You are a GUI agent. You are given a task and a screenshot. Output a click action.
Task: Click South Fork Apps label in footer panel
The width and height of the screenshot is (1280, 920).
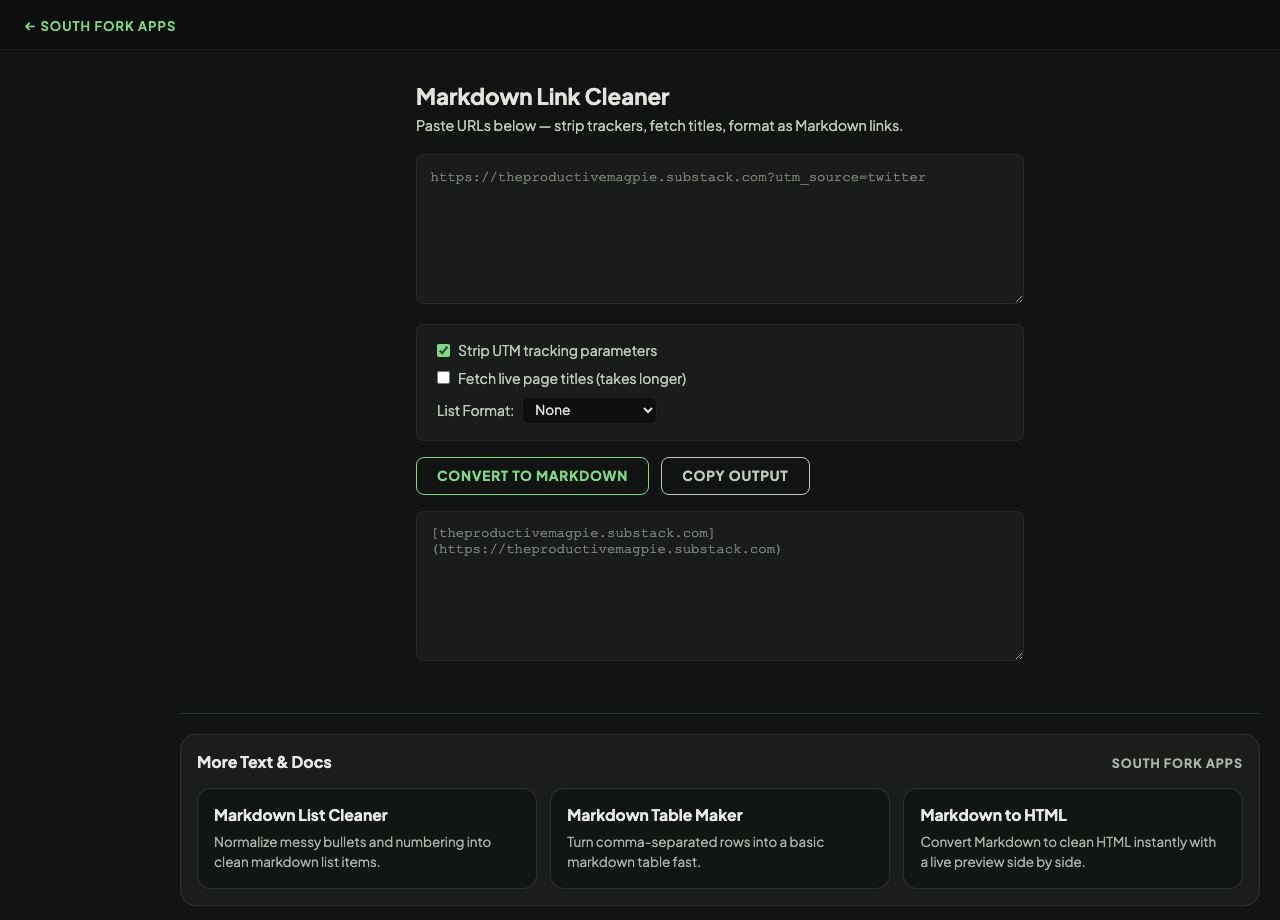(1177, 763)
